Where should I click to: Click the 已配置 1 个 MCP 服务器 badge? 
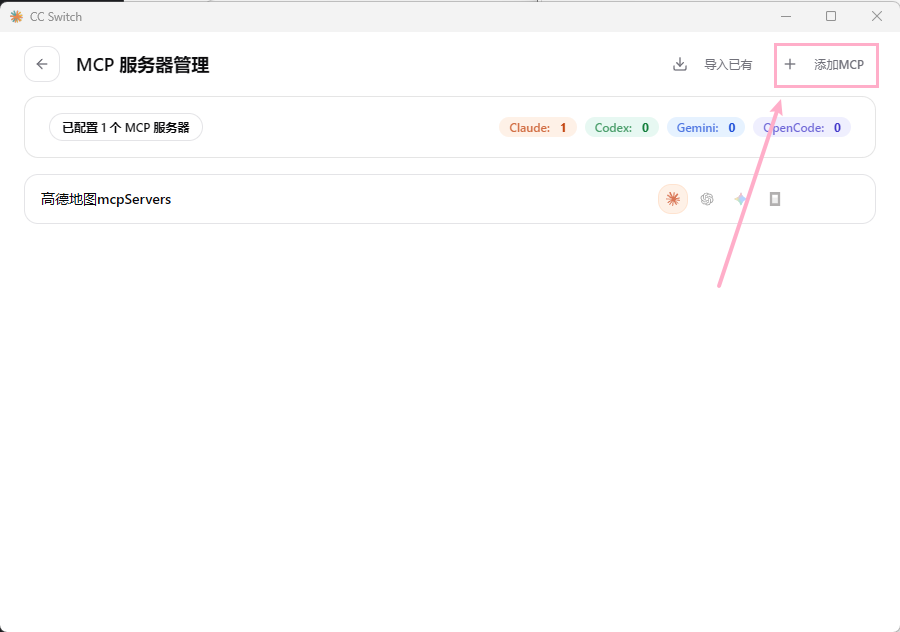click(126, 128)
